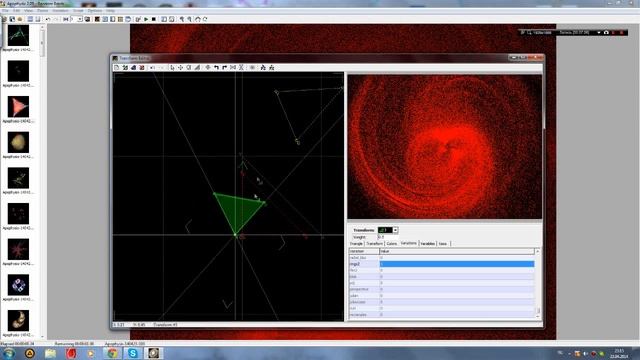640x360 pixels.
Task: Click the Add new transform icon in editor toolbar
Action: pyautogui.click(x=125, y=67)
